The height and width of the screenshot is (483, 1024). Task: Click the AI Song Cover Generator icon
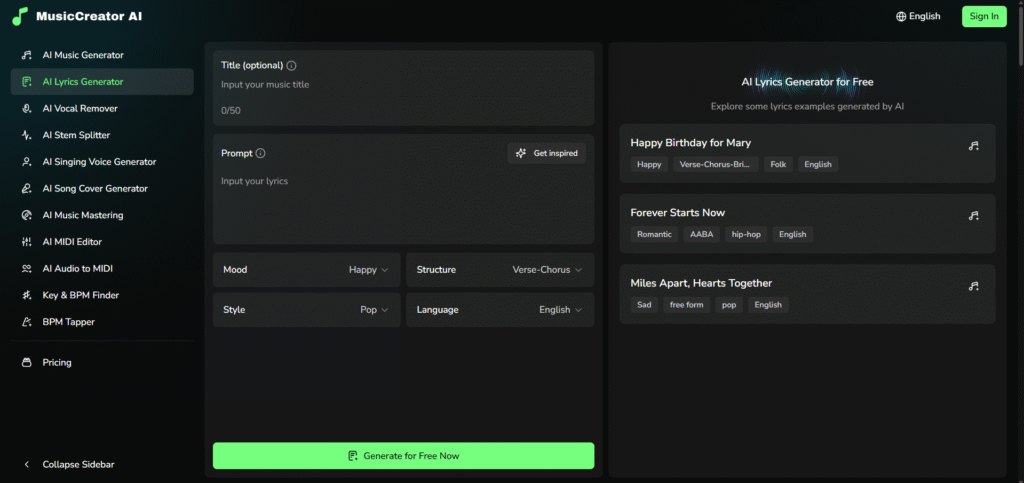27,189
